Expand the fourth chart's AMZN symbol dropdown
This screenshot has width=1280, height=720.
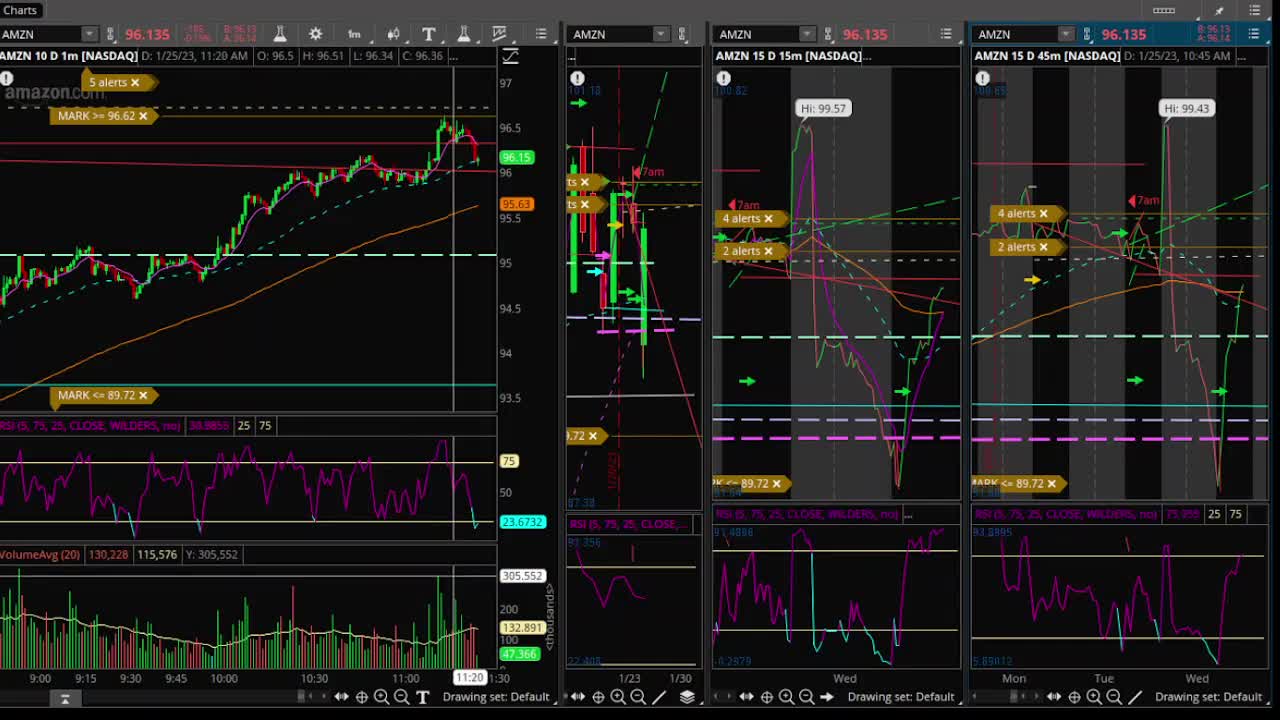[1065, 34]
